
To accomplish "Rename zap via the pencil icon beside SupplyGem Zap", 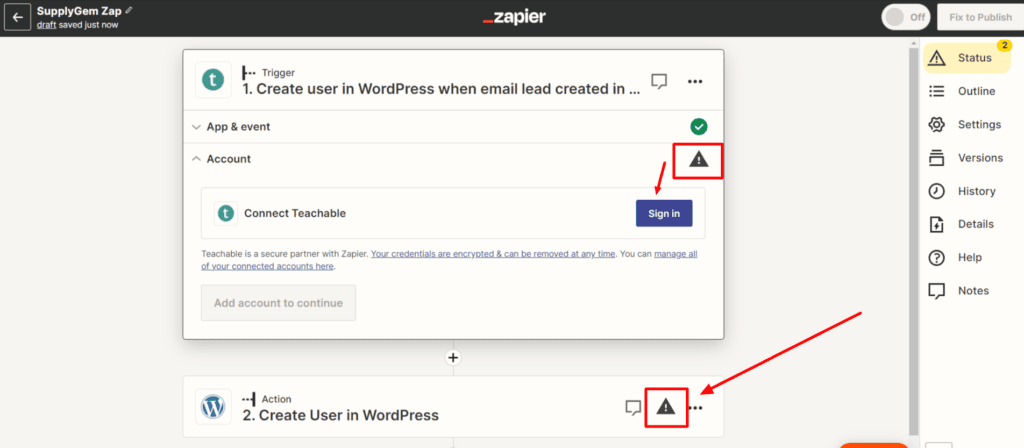I will coord(129,10).
